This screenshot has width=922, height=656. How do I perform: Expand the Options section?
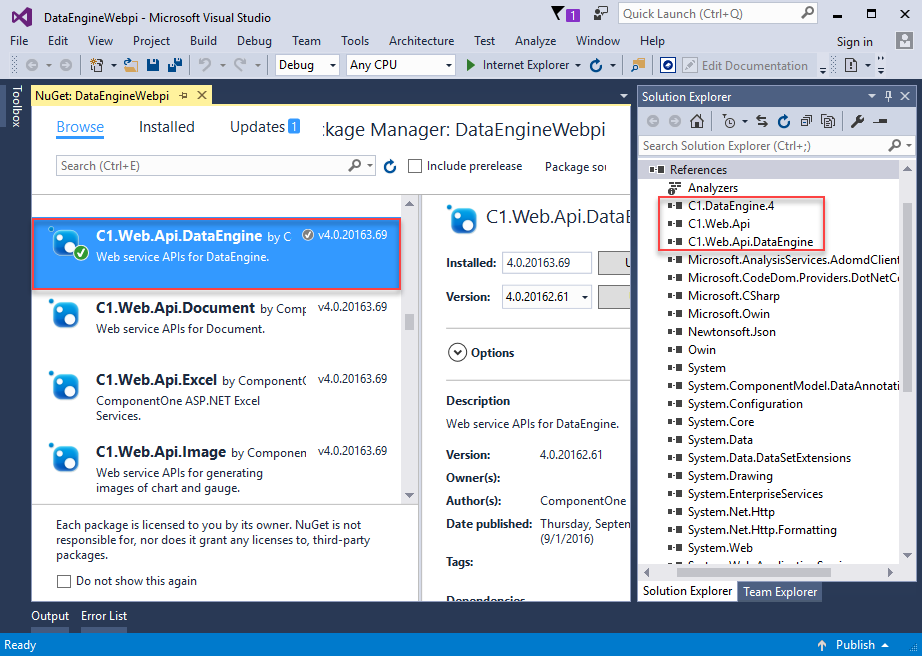coord(457,352)
